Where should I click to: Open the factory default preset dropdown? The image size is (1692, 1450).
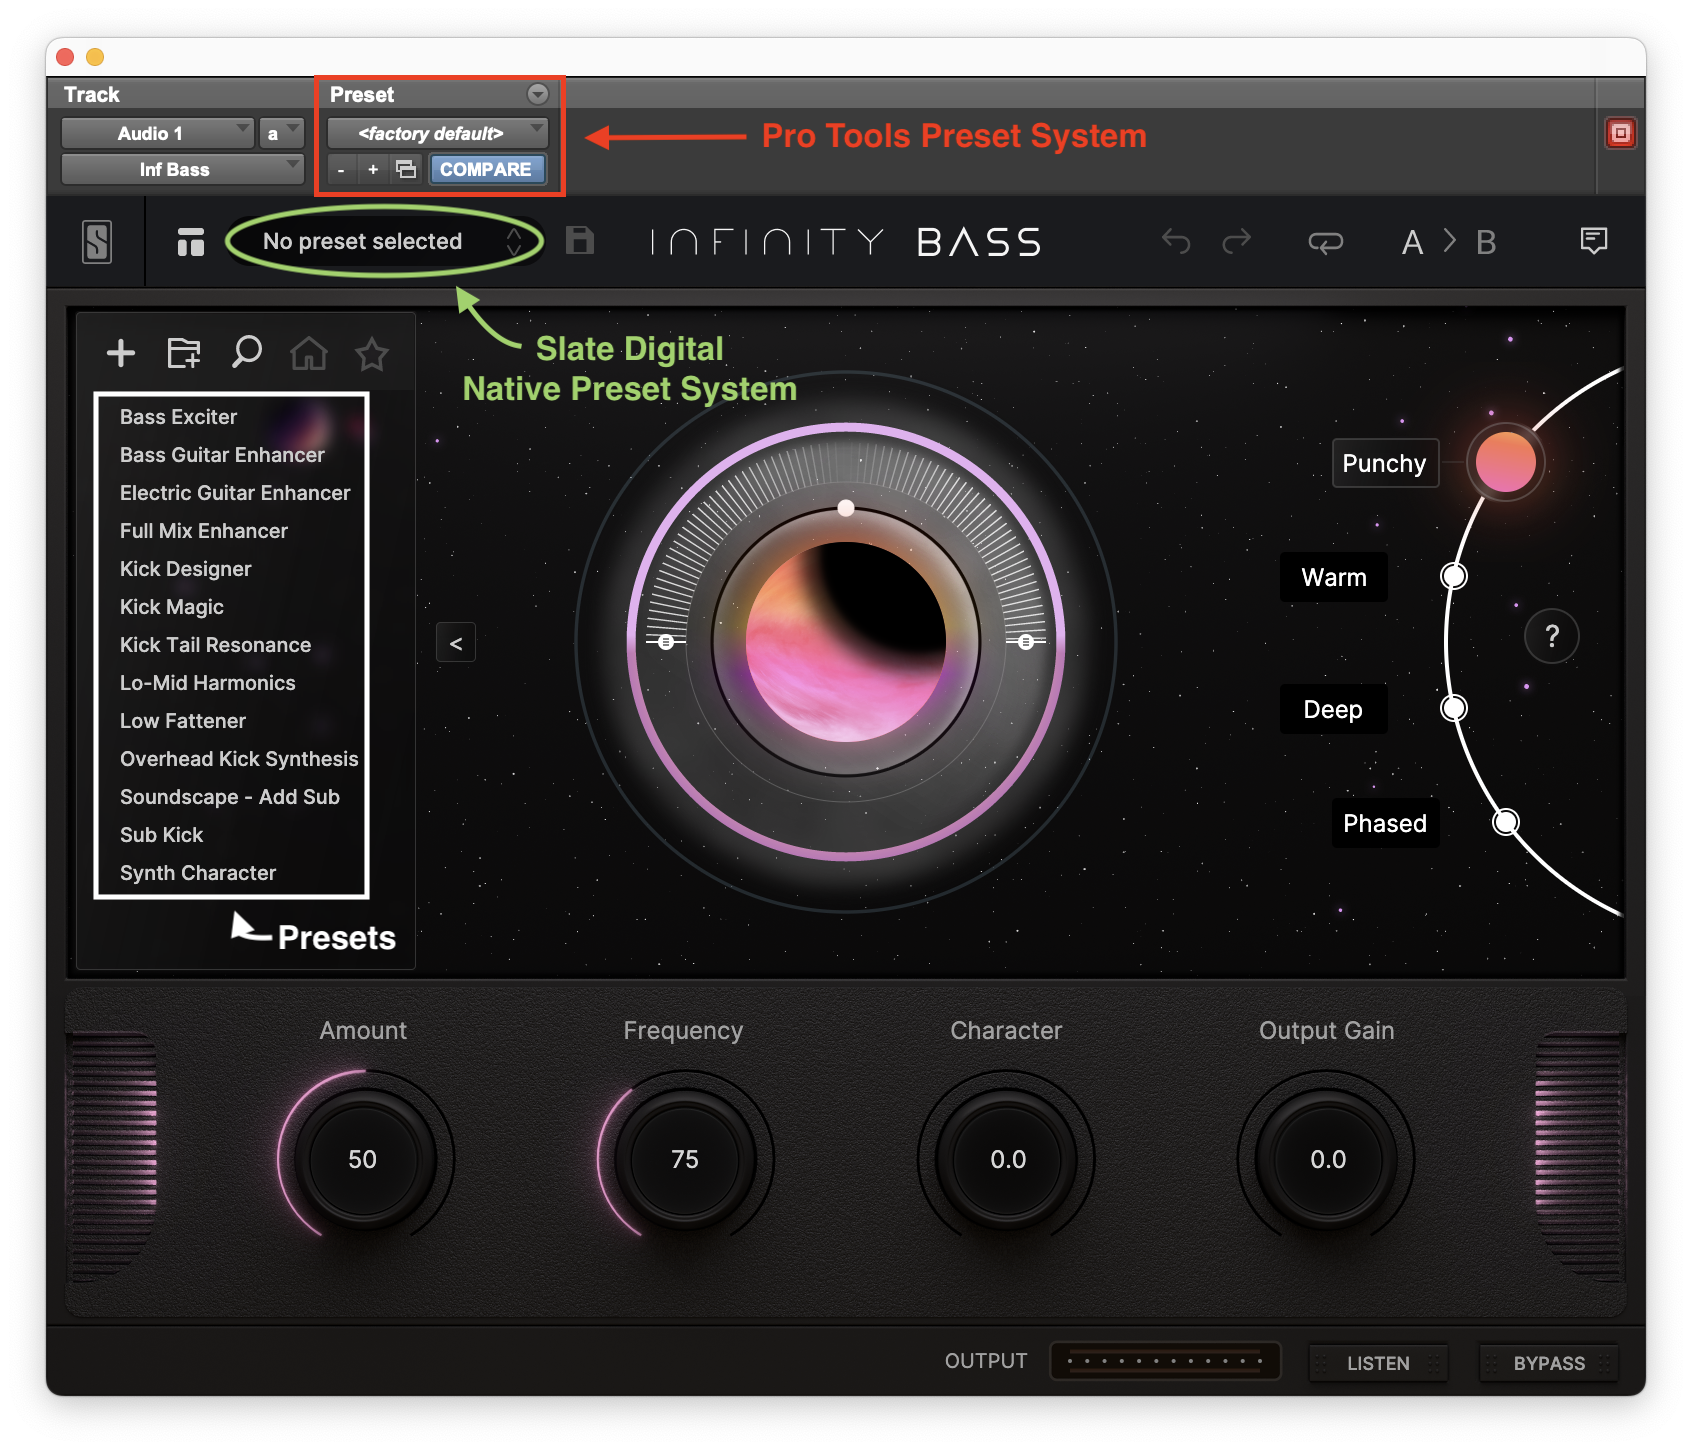(438, 133)
